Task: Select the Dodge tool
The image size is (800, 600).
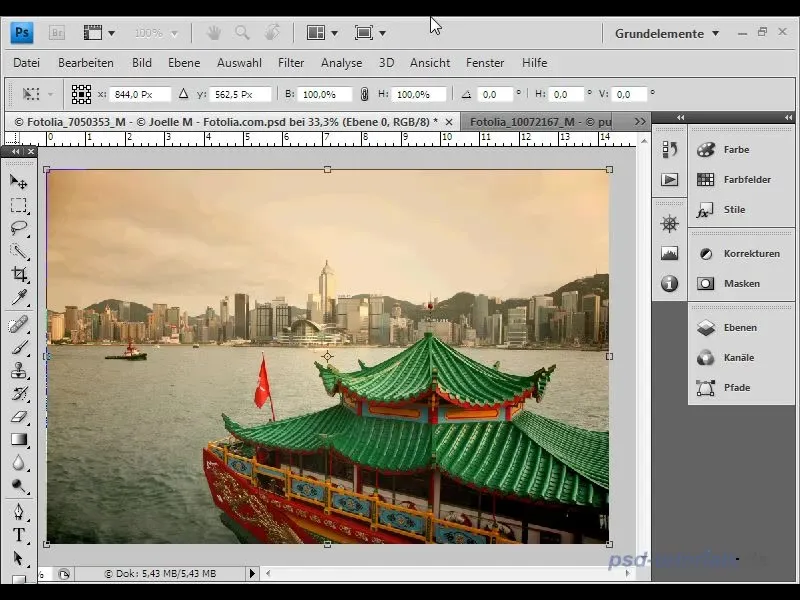Action: point(19,485)
